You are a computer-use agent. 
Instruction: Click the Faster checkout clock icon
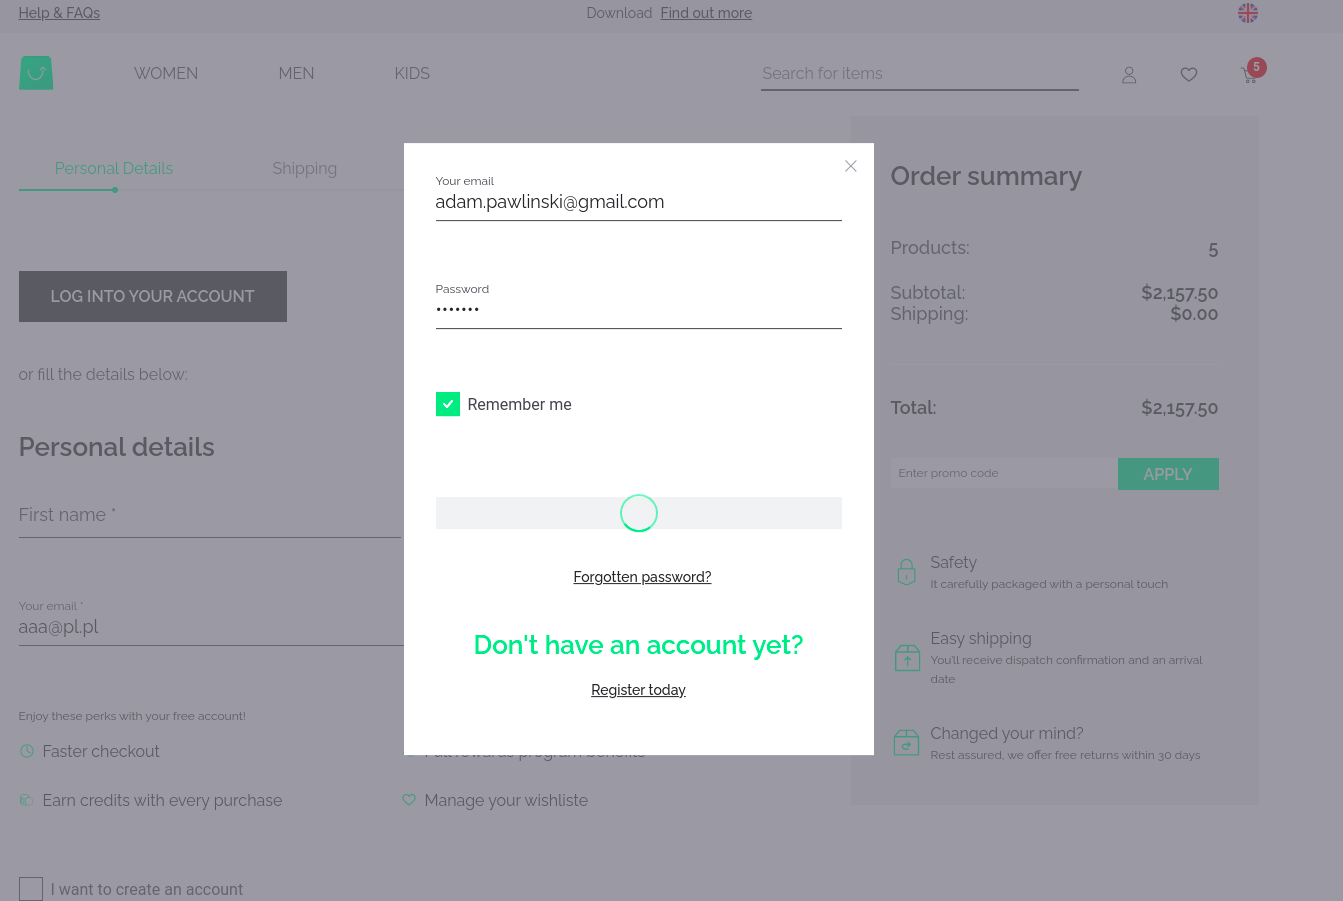(x=27, y=751)
